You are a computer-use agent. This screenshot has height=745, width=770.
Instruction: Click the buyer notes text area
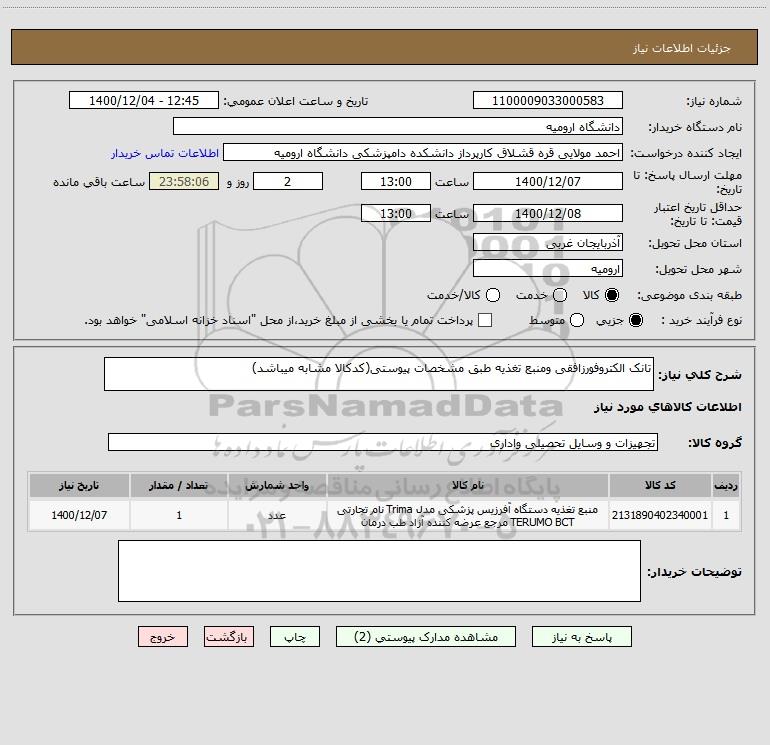tap(380, 571)
